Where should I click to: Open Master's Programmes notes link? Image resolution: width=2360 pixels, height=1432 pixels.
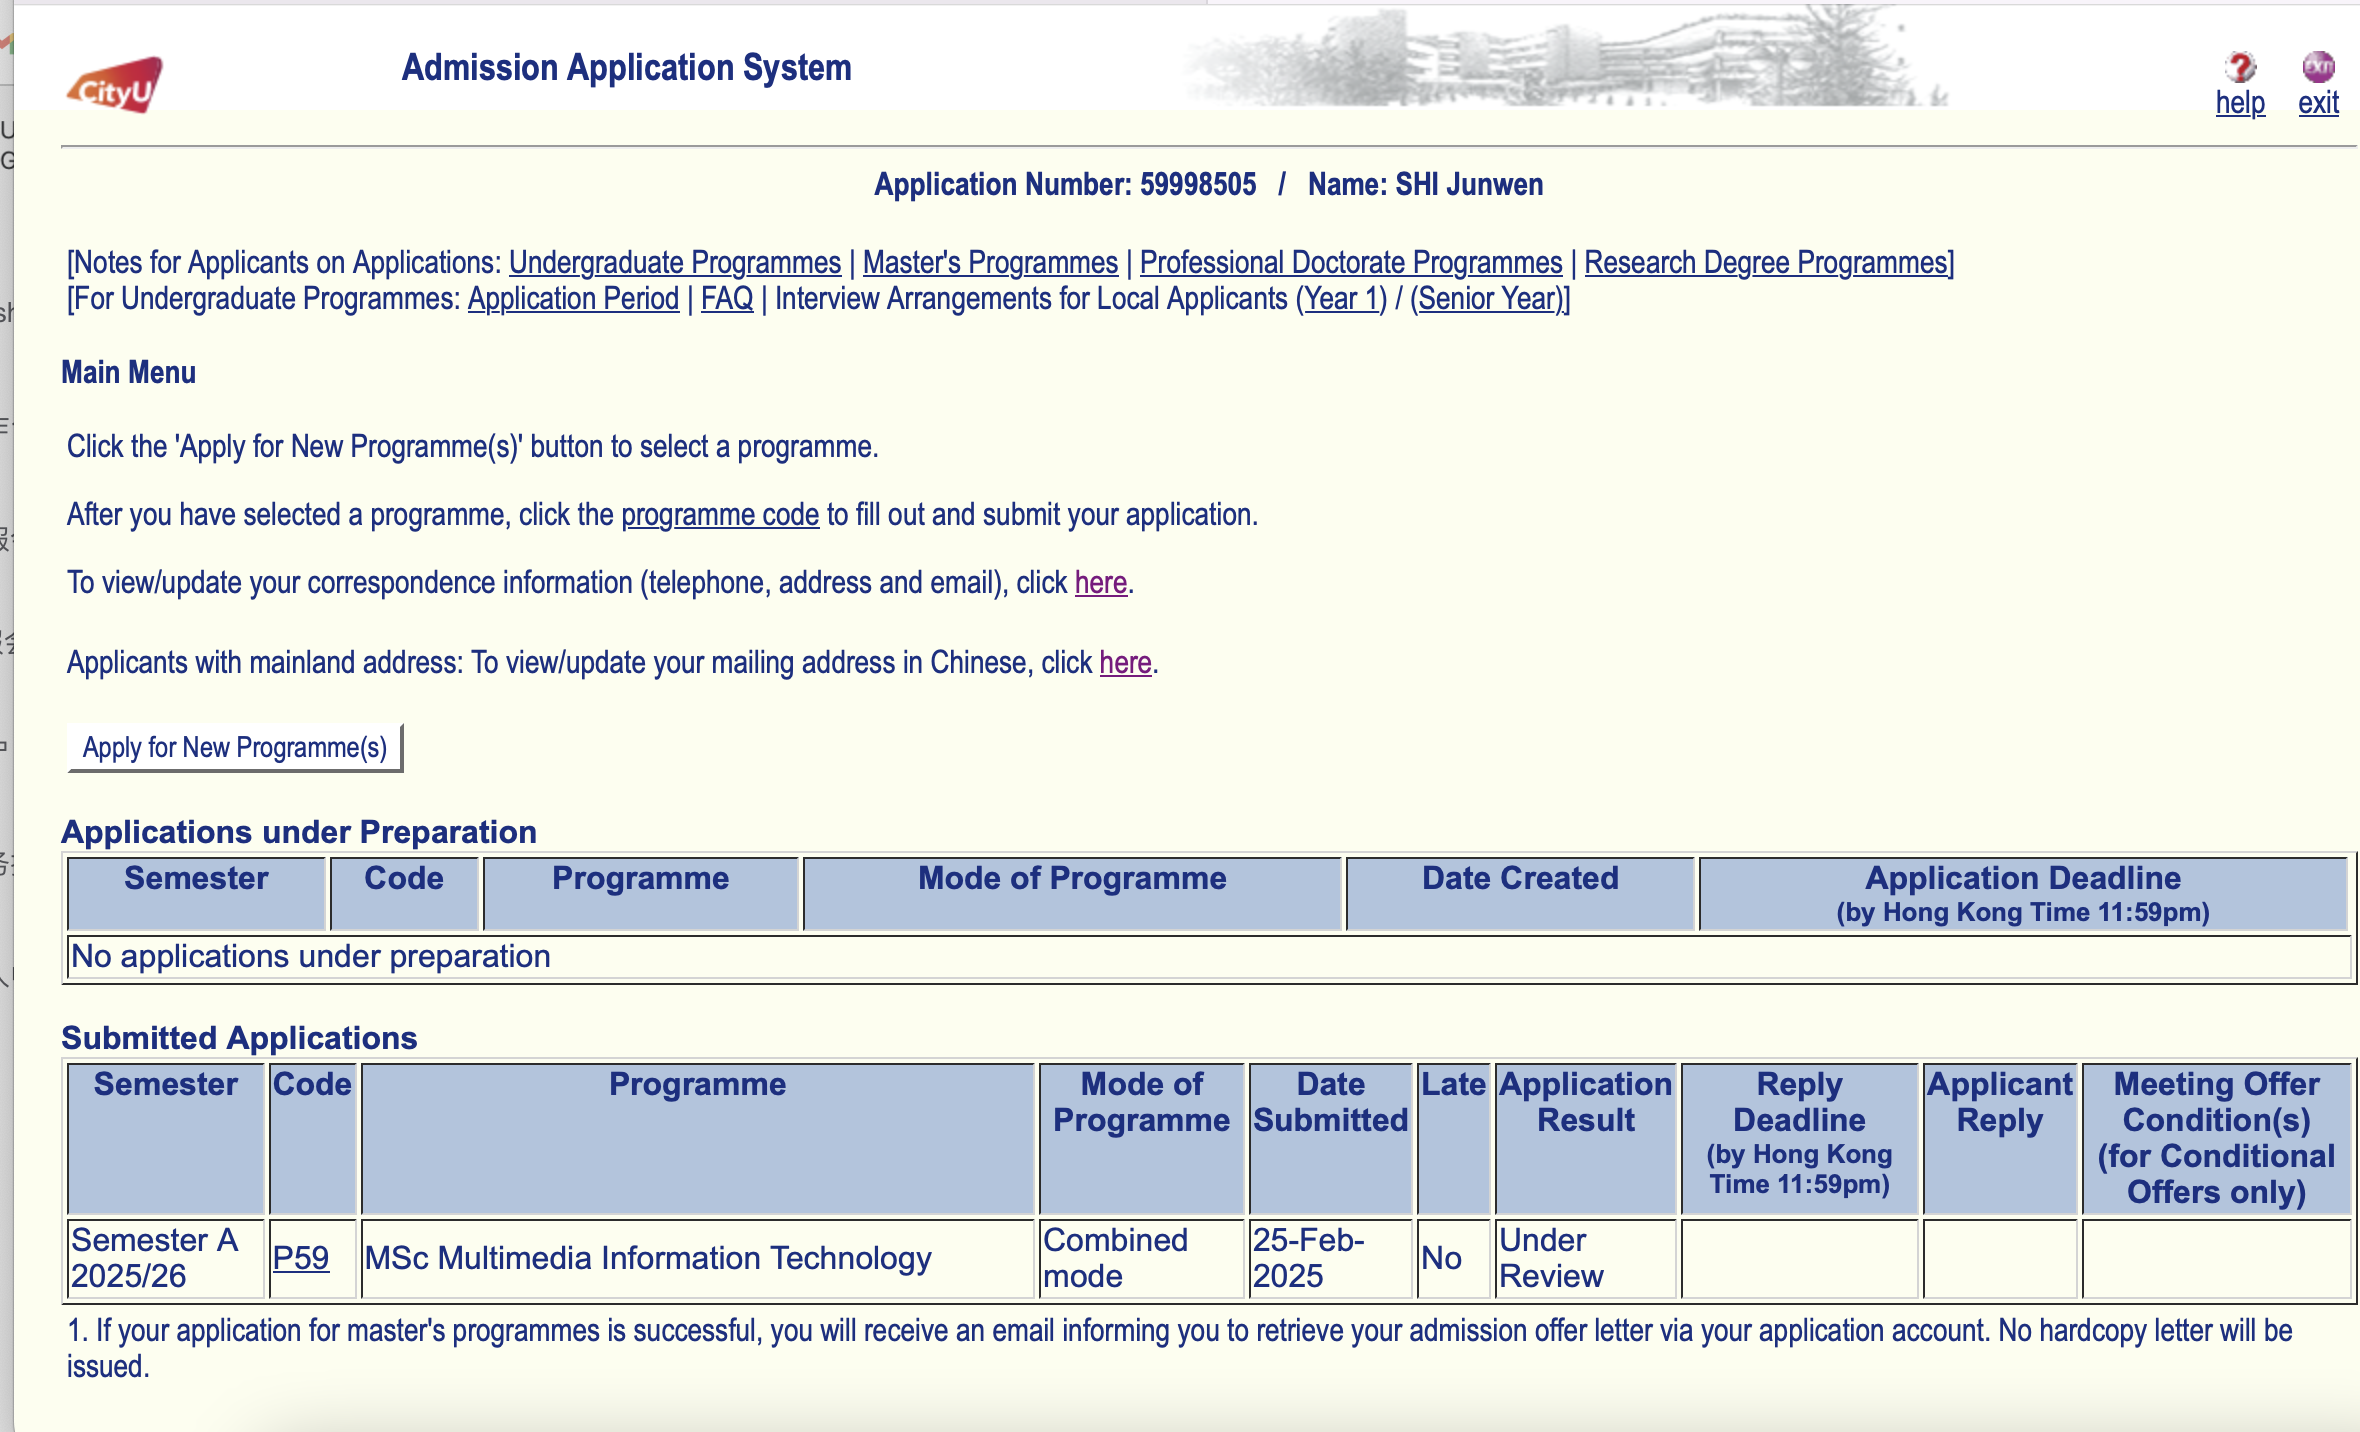[989, 263]
